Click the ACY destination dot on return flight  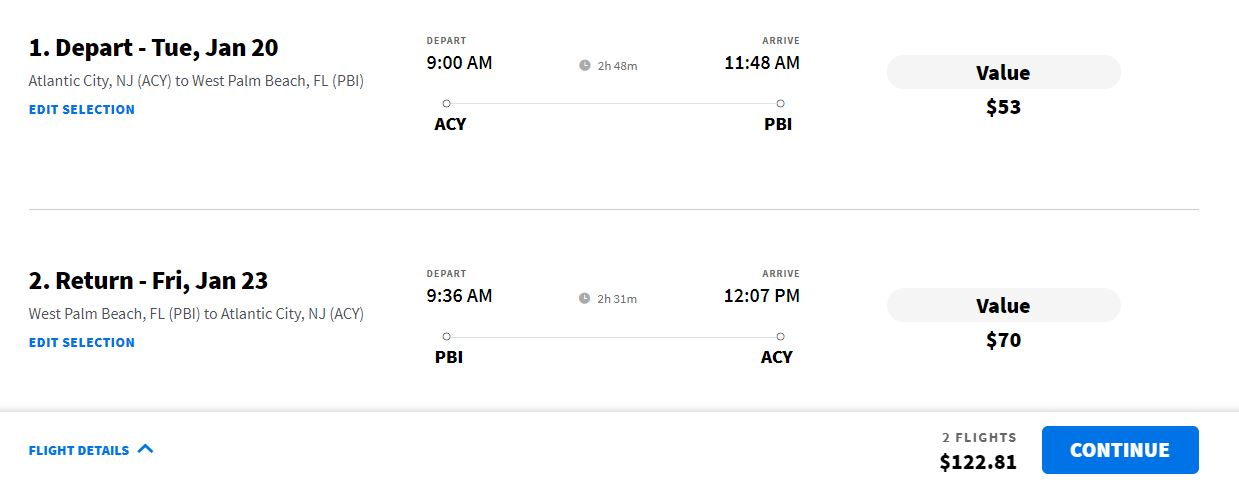tap(780, 336)
